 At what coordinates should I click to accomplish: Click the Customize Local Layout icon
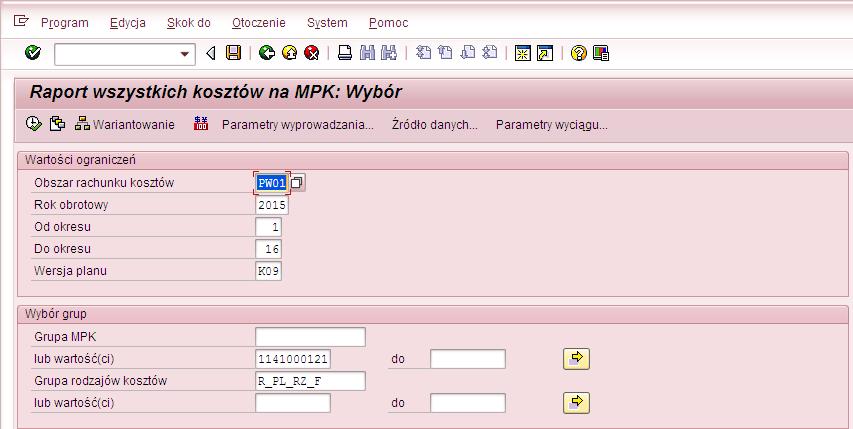pos(601,53)
